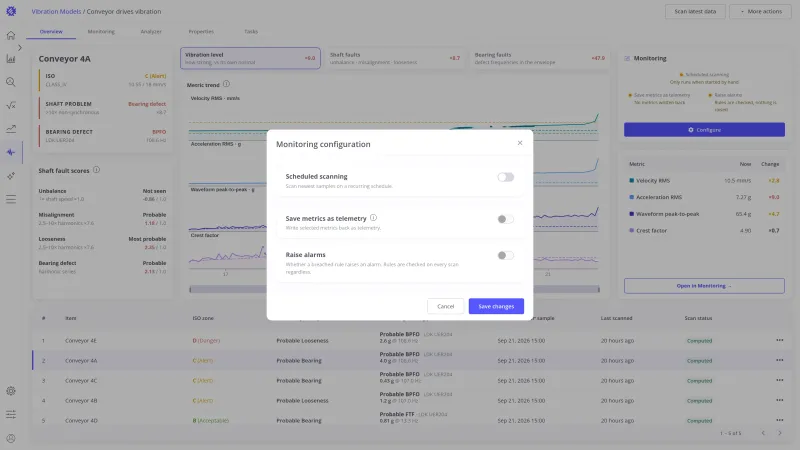The image size is (800, 450).
Task: Click info icon beside Save metrics as telemetry
Action: (373, 218)
